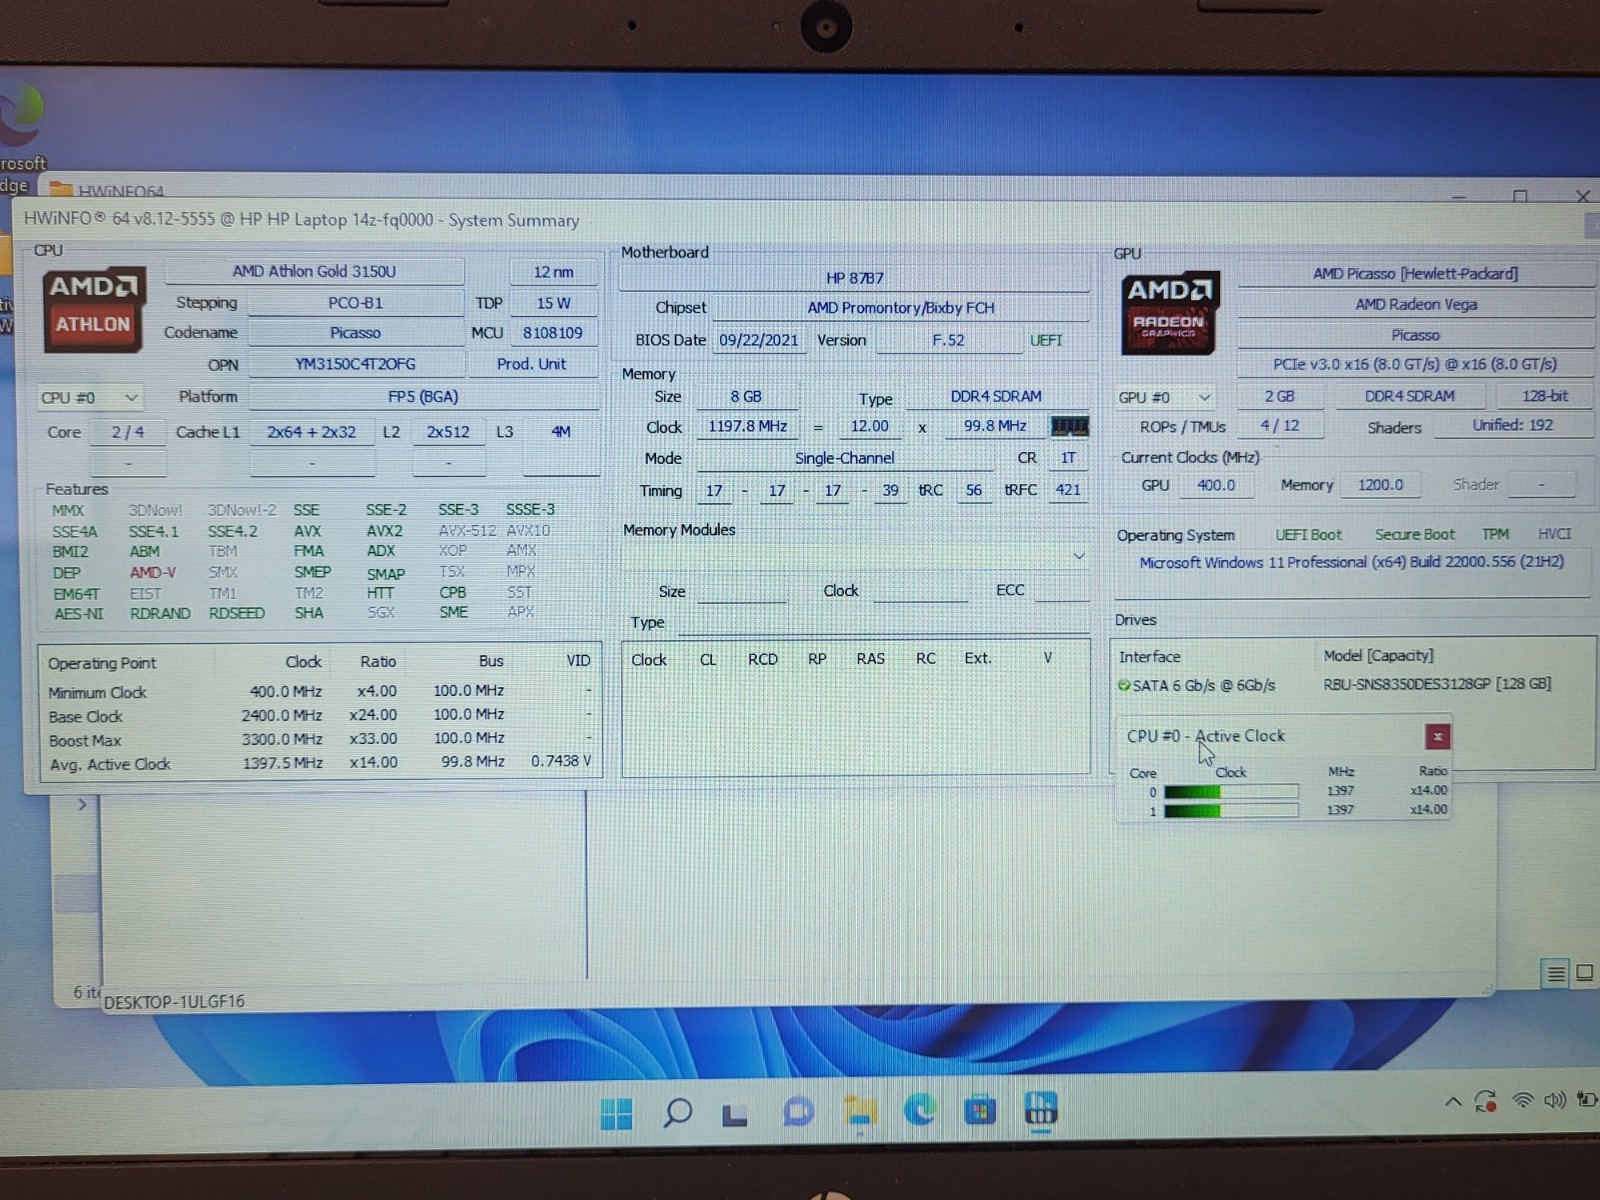Click BIOS version F.52 field
Viewport: 1600px width, 1200px height.
coord(948,340)
